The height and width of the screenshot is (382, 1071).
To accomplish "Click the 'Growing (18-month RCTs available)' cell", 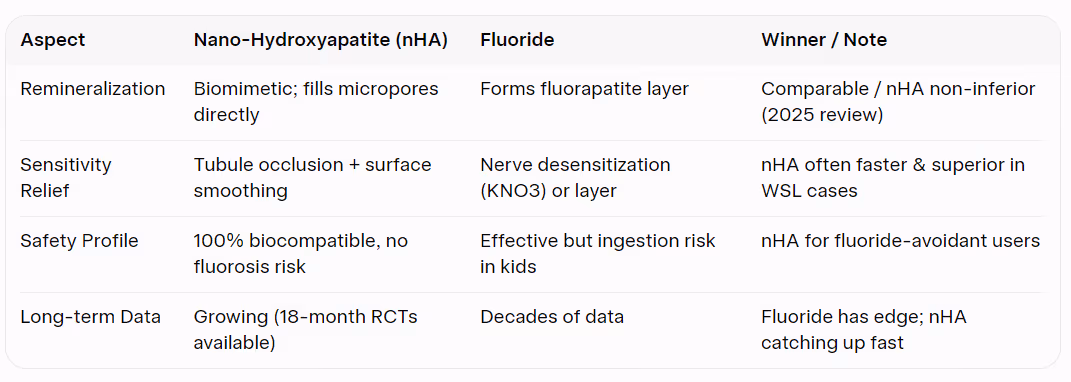I will point(305,329).
